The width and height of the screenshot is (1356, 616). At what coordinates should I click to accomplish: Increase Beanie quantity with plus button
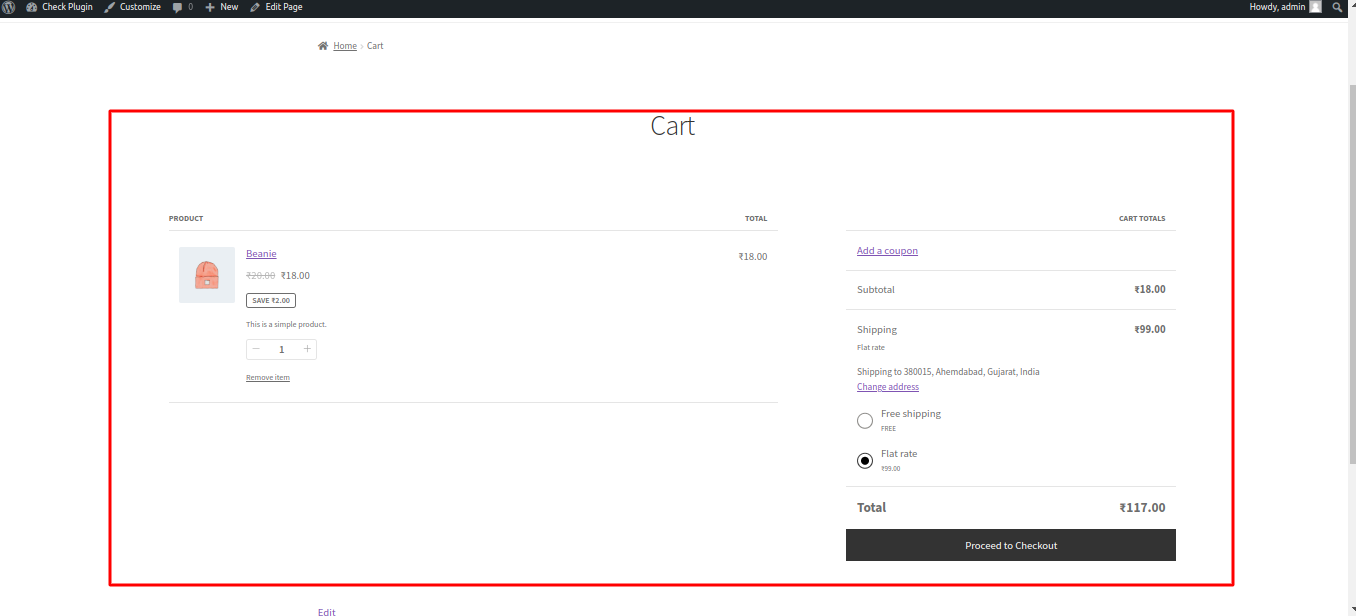[307, 349]
